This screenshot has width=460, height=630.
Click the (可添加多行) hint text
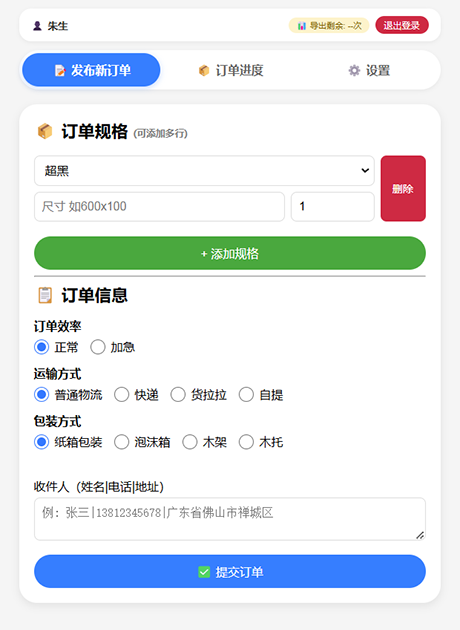tap(161, 133)
